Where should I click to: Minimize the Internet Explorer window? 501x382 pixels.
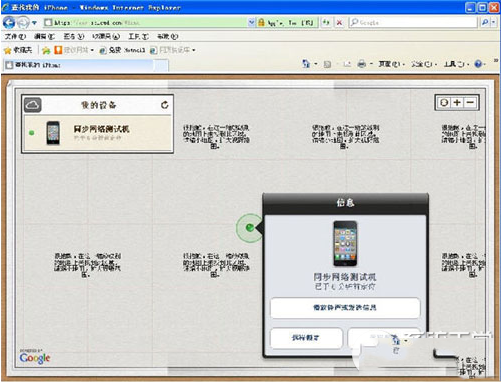coord(470,7)
